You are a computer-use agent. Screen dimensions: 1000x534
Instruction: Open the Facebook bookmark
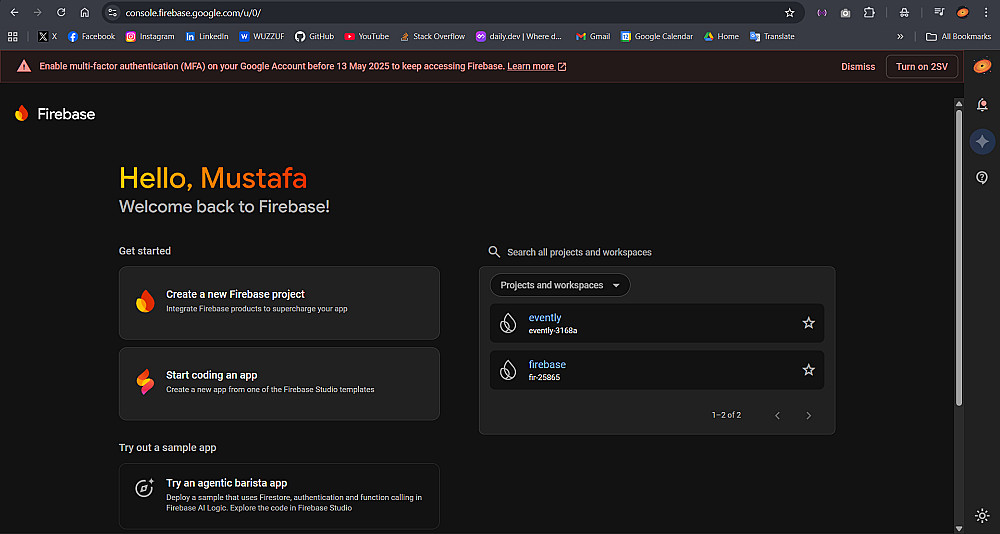pyautogui.click(x=91, y=36)
